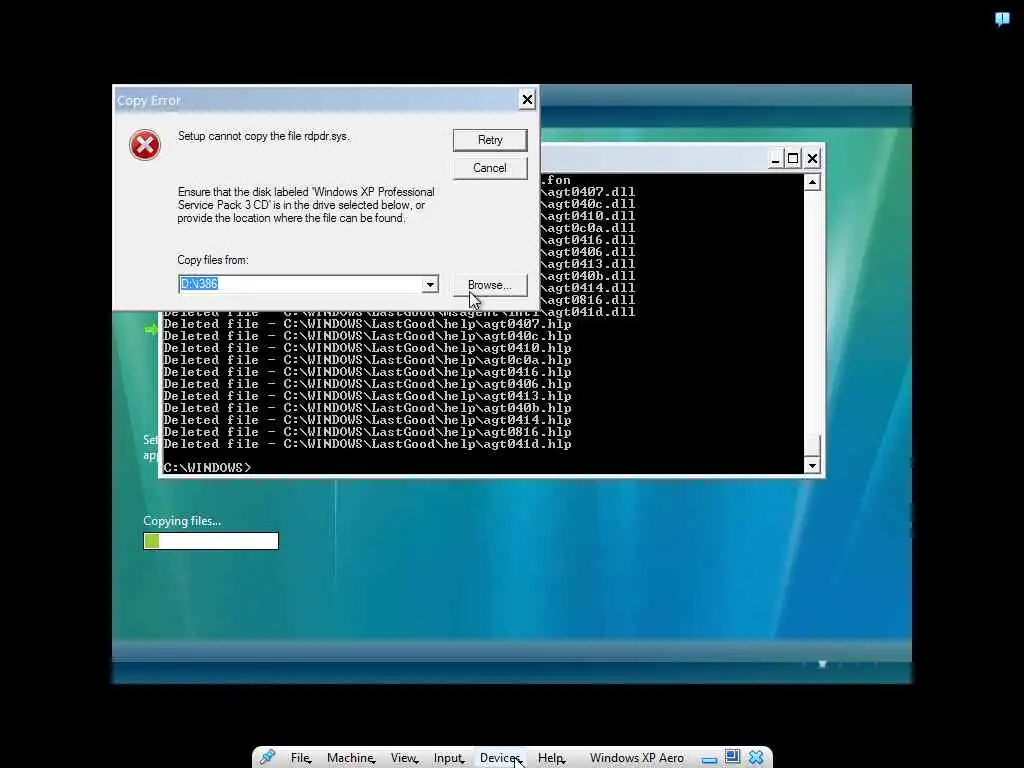Click the notification icon at top right
1024x768 pixels.
1002,18
